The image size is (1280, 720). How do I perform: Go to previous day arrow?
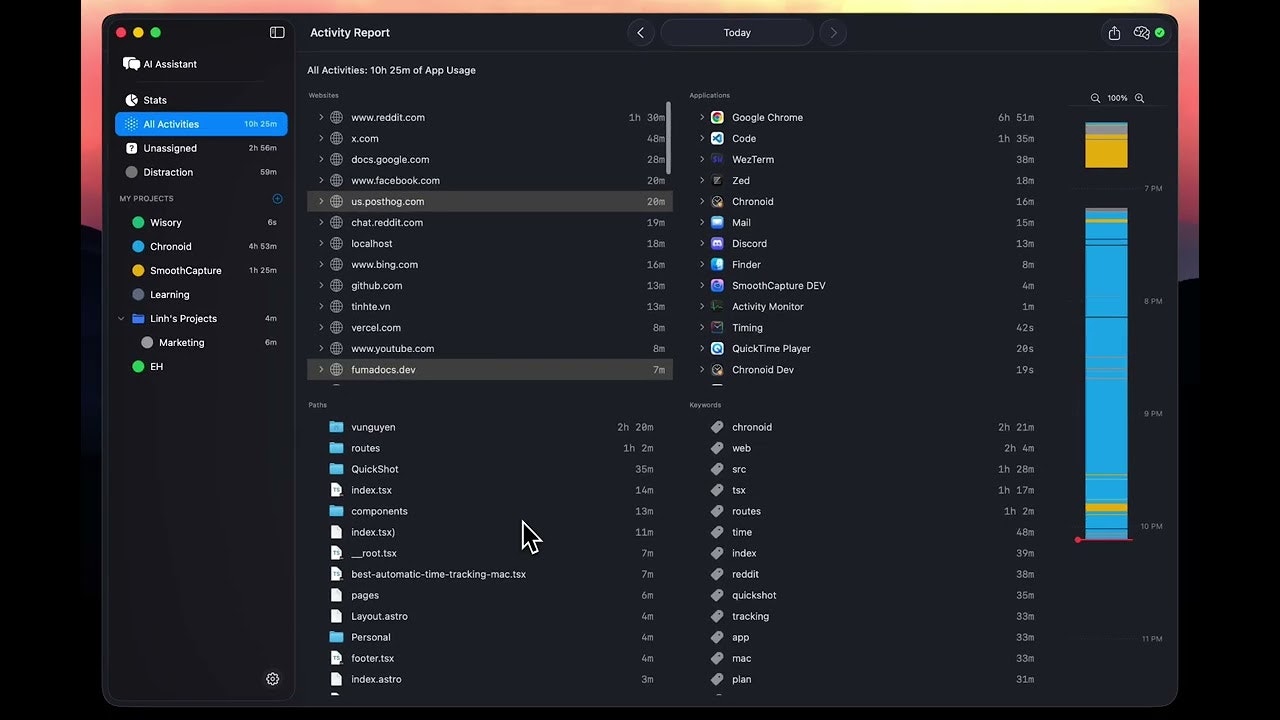[x=640, y=33]
